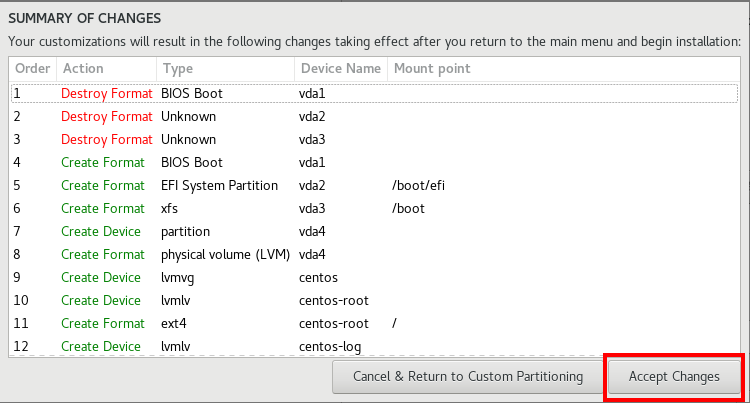Click Cancel & Return to Custom Partitioning
750x403 pixels.
(x=468, y=377)
